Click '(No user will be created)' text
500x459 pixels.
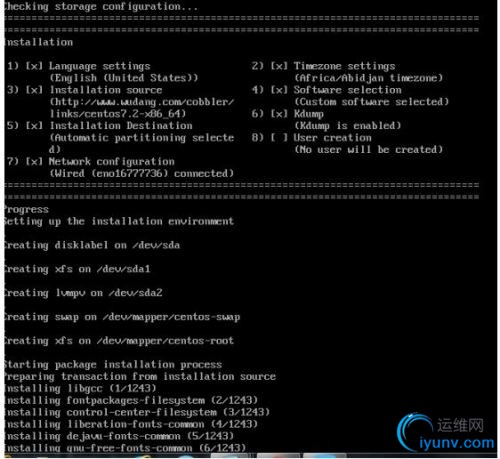[x=369, y=150]
